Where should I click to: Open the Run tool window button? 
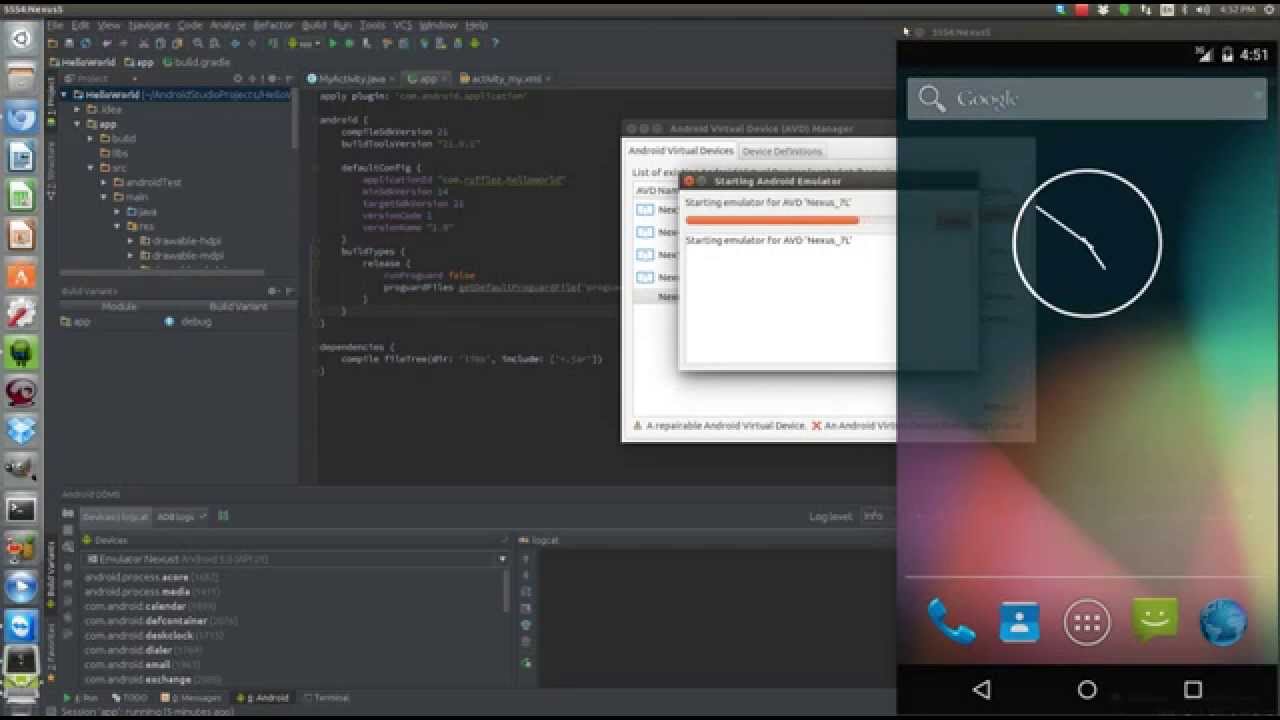pos(82,698)
